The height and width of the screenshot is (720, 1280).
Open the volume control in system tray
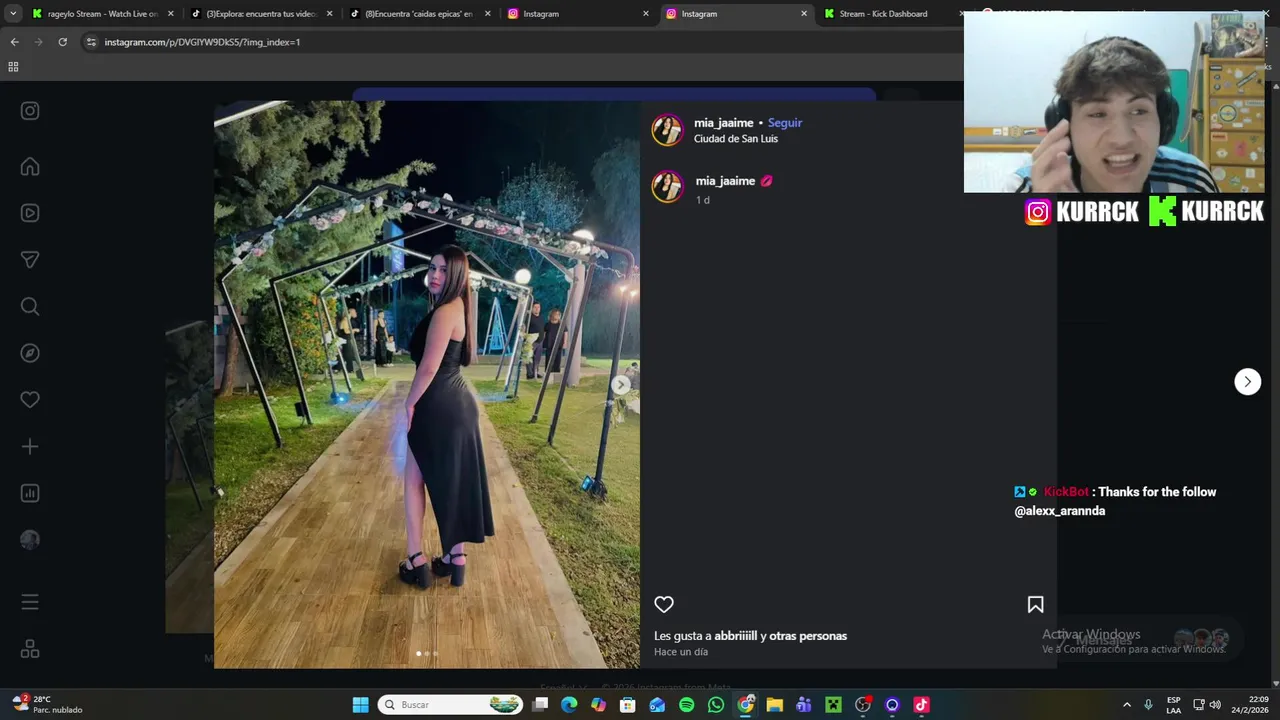coord(1215,705)
